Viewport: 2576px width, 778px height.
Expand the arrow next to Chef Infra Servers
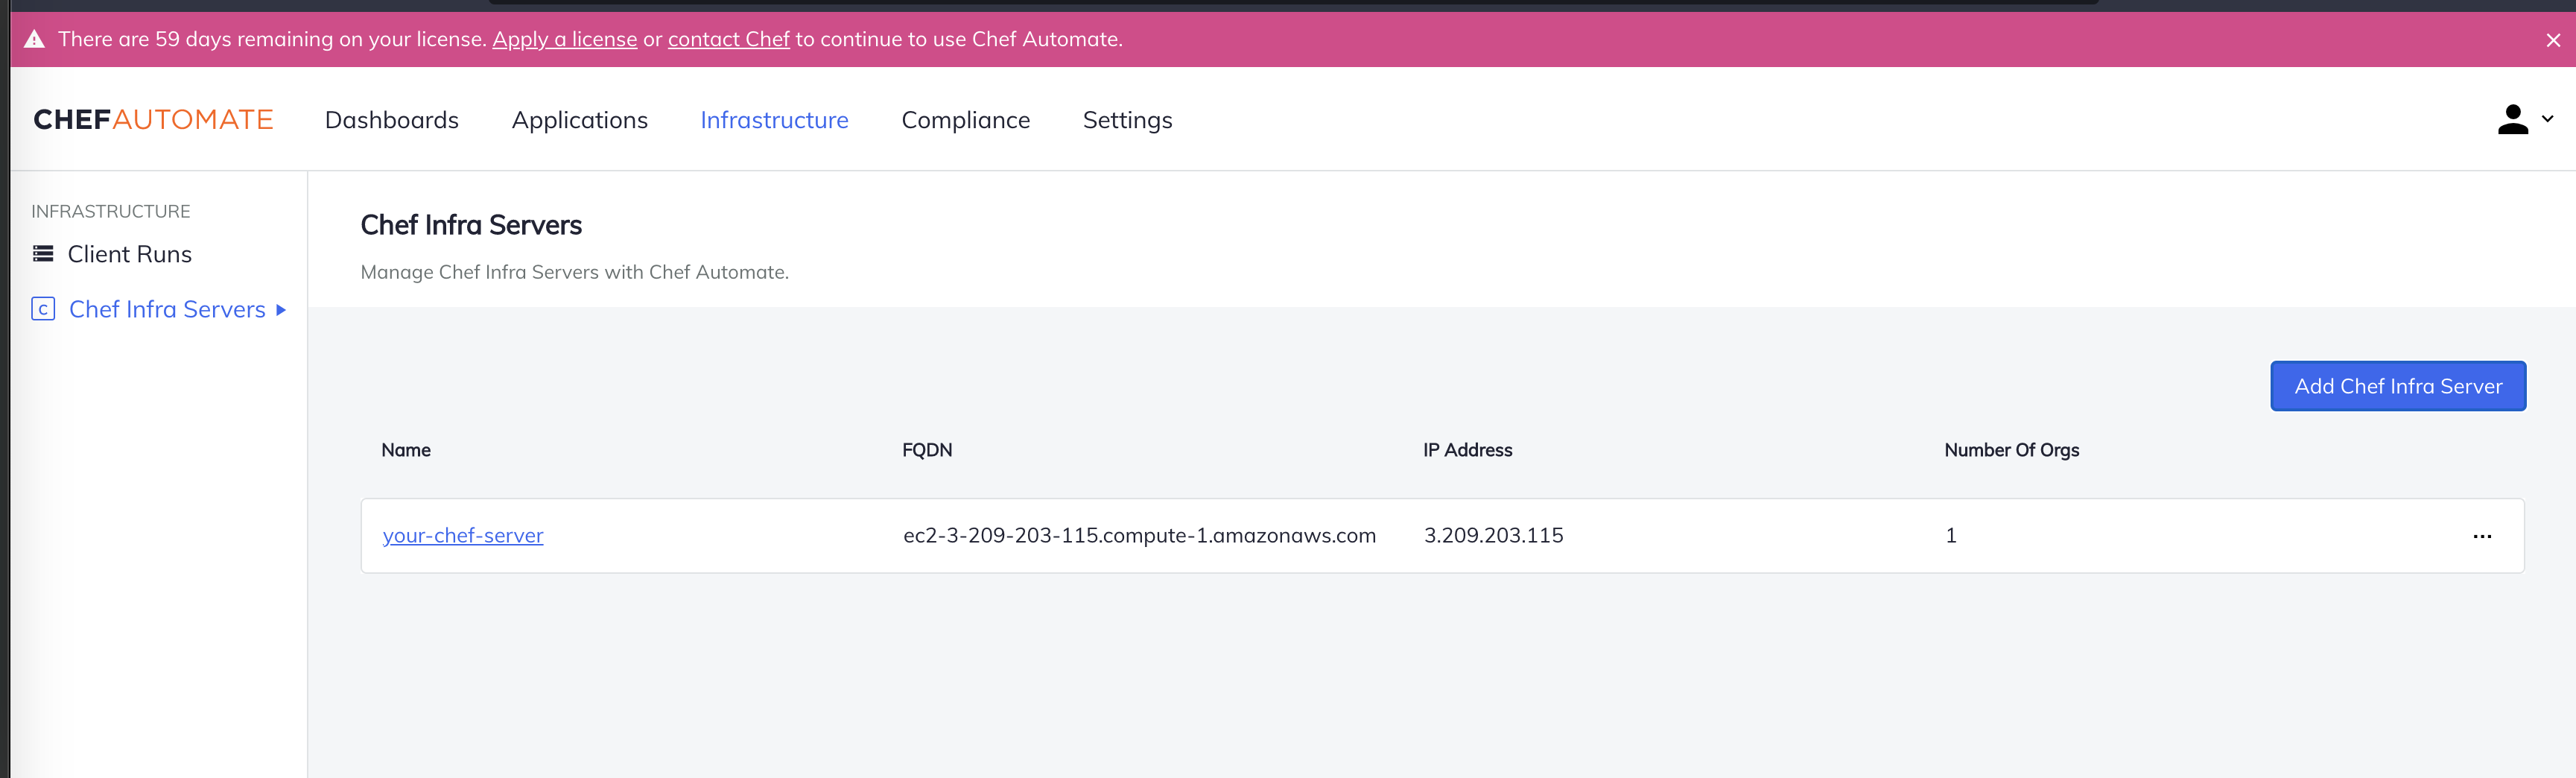point(280,310)
